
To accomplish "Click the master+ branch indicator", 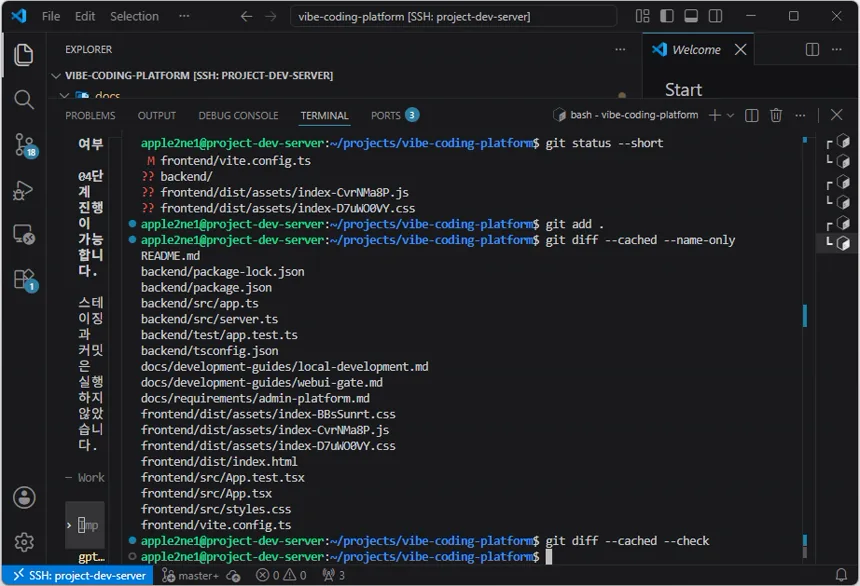I will pyautogui.click(x=190, y=576).
